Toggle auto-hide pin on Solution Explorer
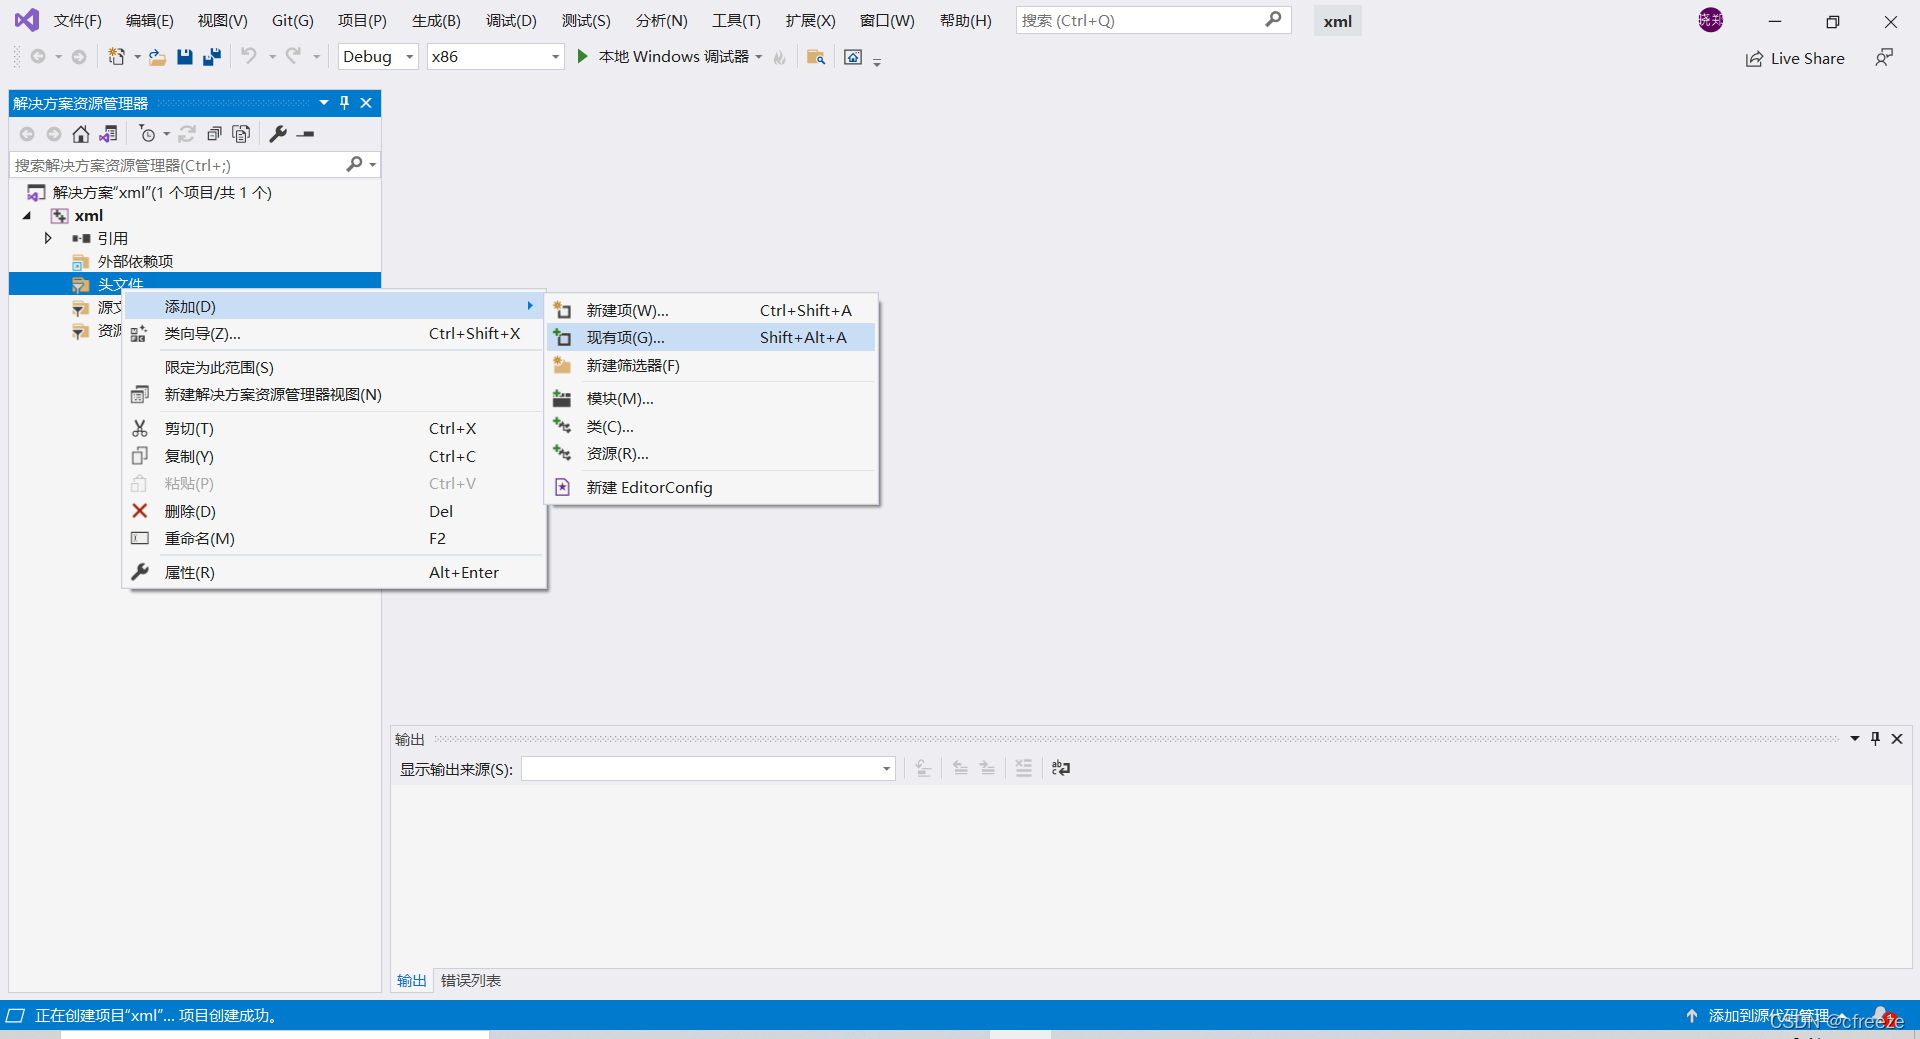Screen dimensions: 1920x1039 (344, 102)
